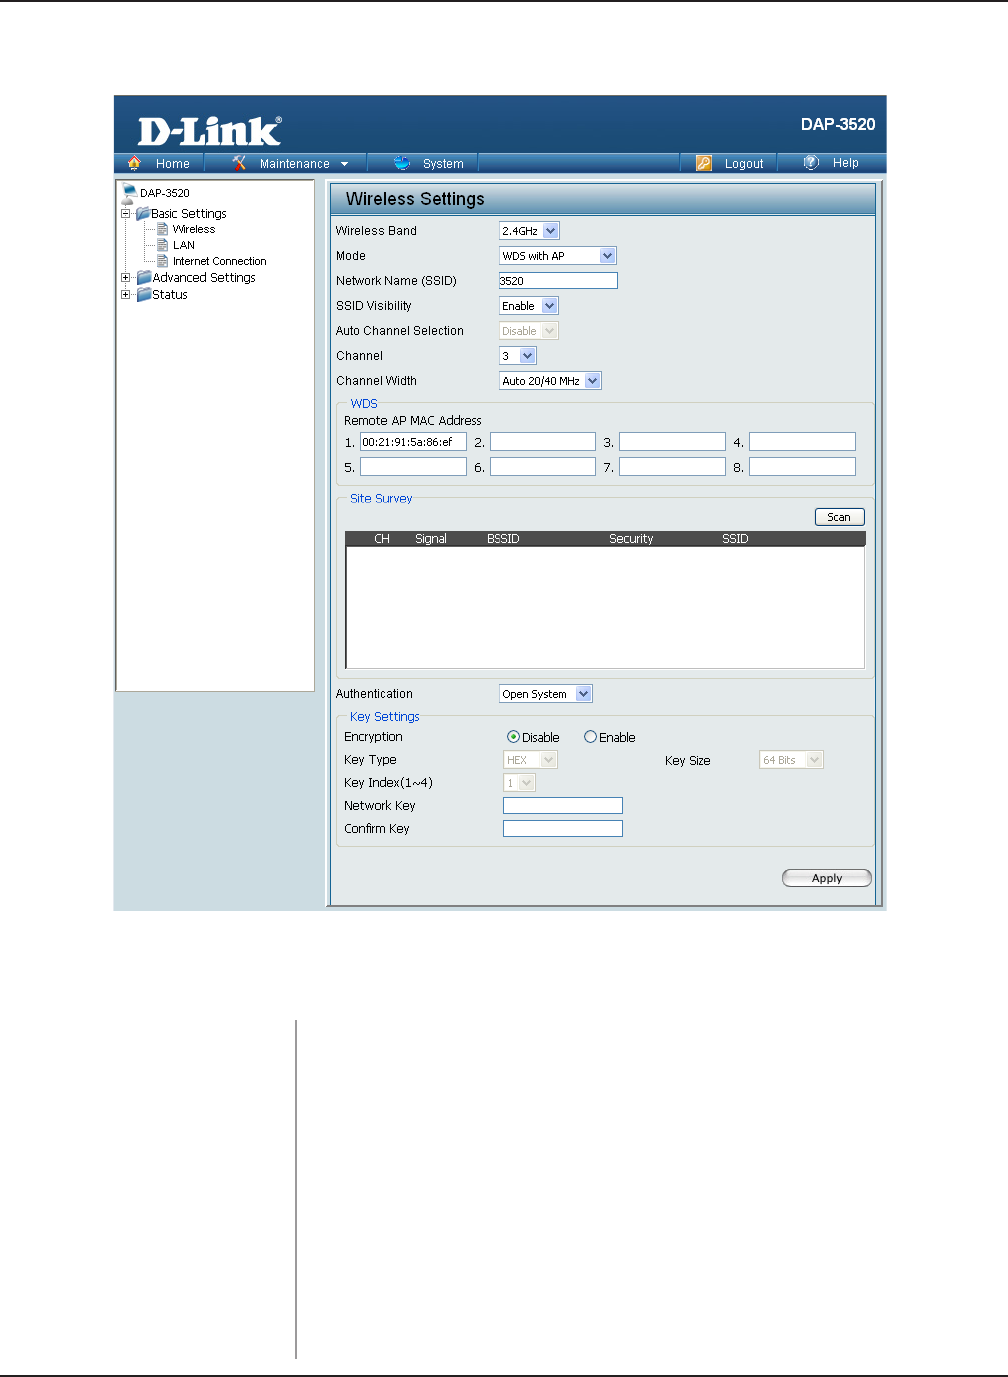Click the Basic Settings folder icon
The image size is (1008, 1377).
click(143, 213)
